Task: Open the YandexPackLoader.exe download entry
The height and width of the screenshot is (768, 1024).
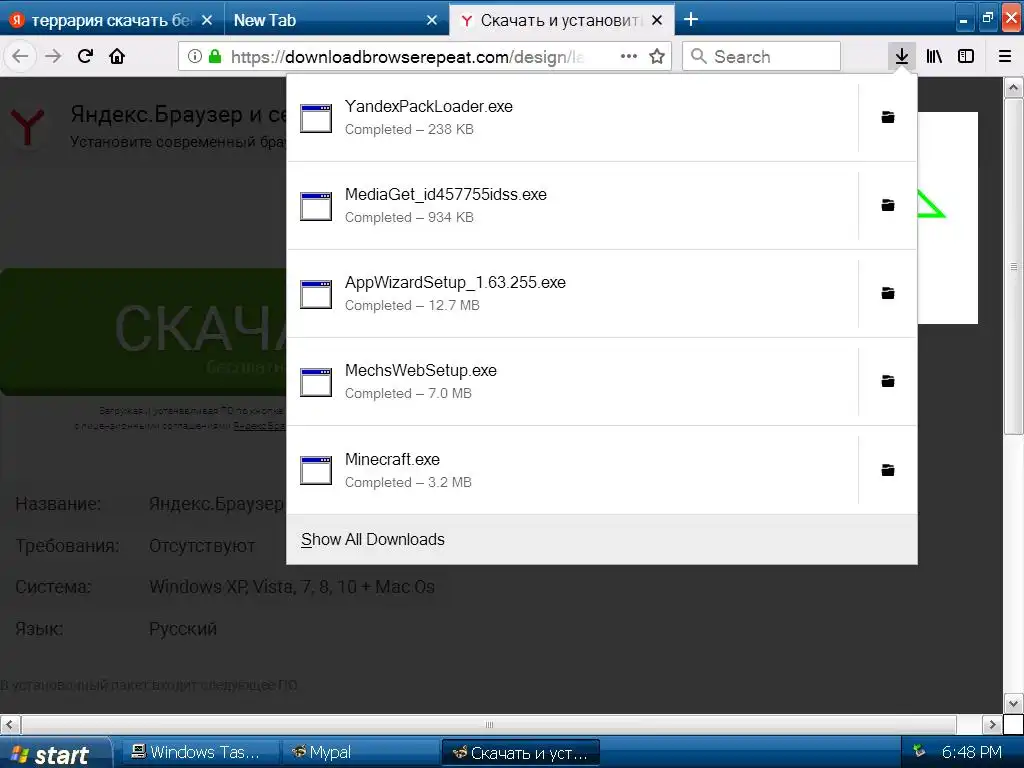Action: [572, 118]
